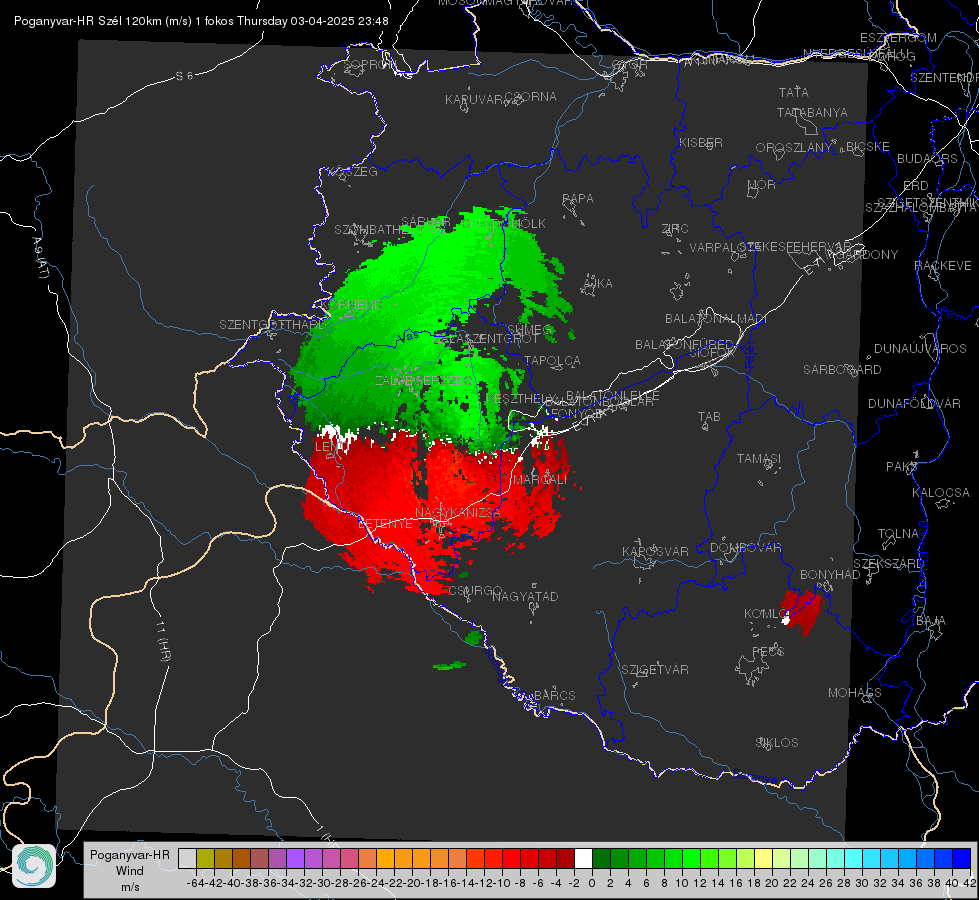Click the LETENYE town label
979x900 pixels.
pyautogui.click(x=385, y=523)
